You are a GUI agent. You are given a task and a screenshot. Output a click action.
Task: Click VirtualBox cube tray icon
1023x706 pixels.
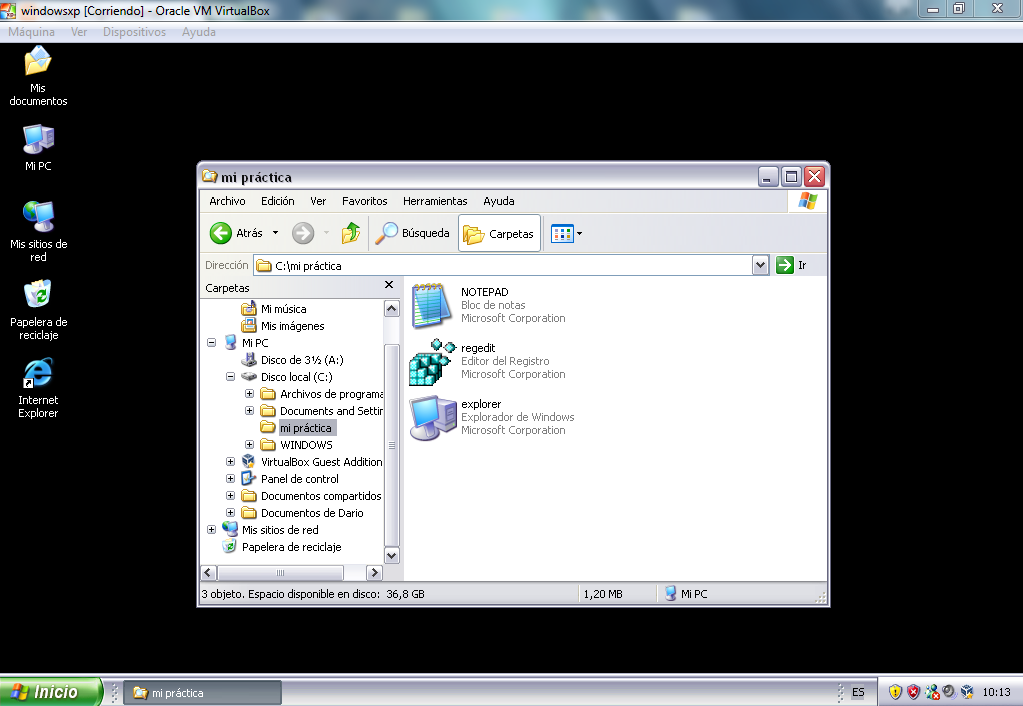[967, 692]
